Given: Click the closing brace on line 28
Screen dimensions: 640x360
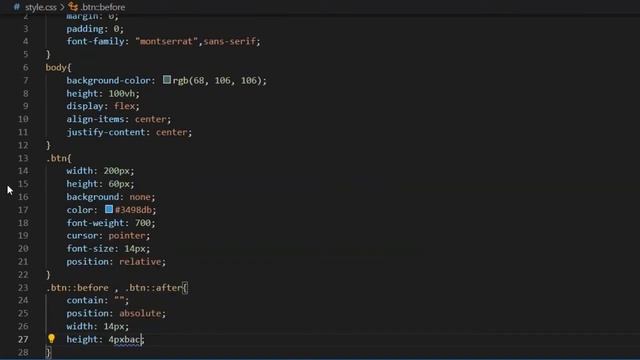Looking at the screenshot, I should pyautogui.click(x=48, y=352).
